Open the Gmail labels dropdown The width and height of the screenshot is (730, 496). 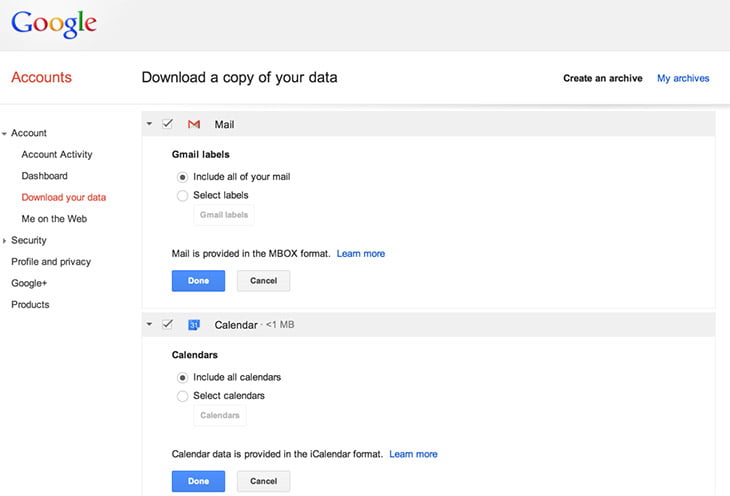tap(224, 215)
